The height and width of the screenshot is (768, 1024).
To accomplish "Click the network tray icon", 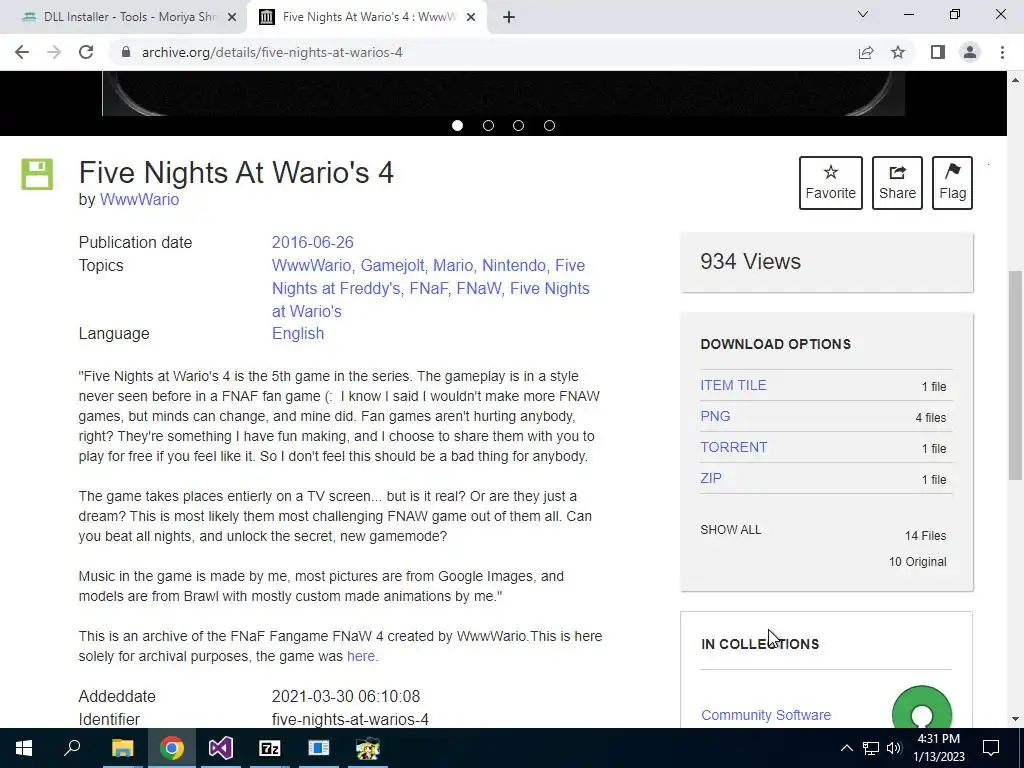I will pos(871,748).
